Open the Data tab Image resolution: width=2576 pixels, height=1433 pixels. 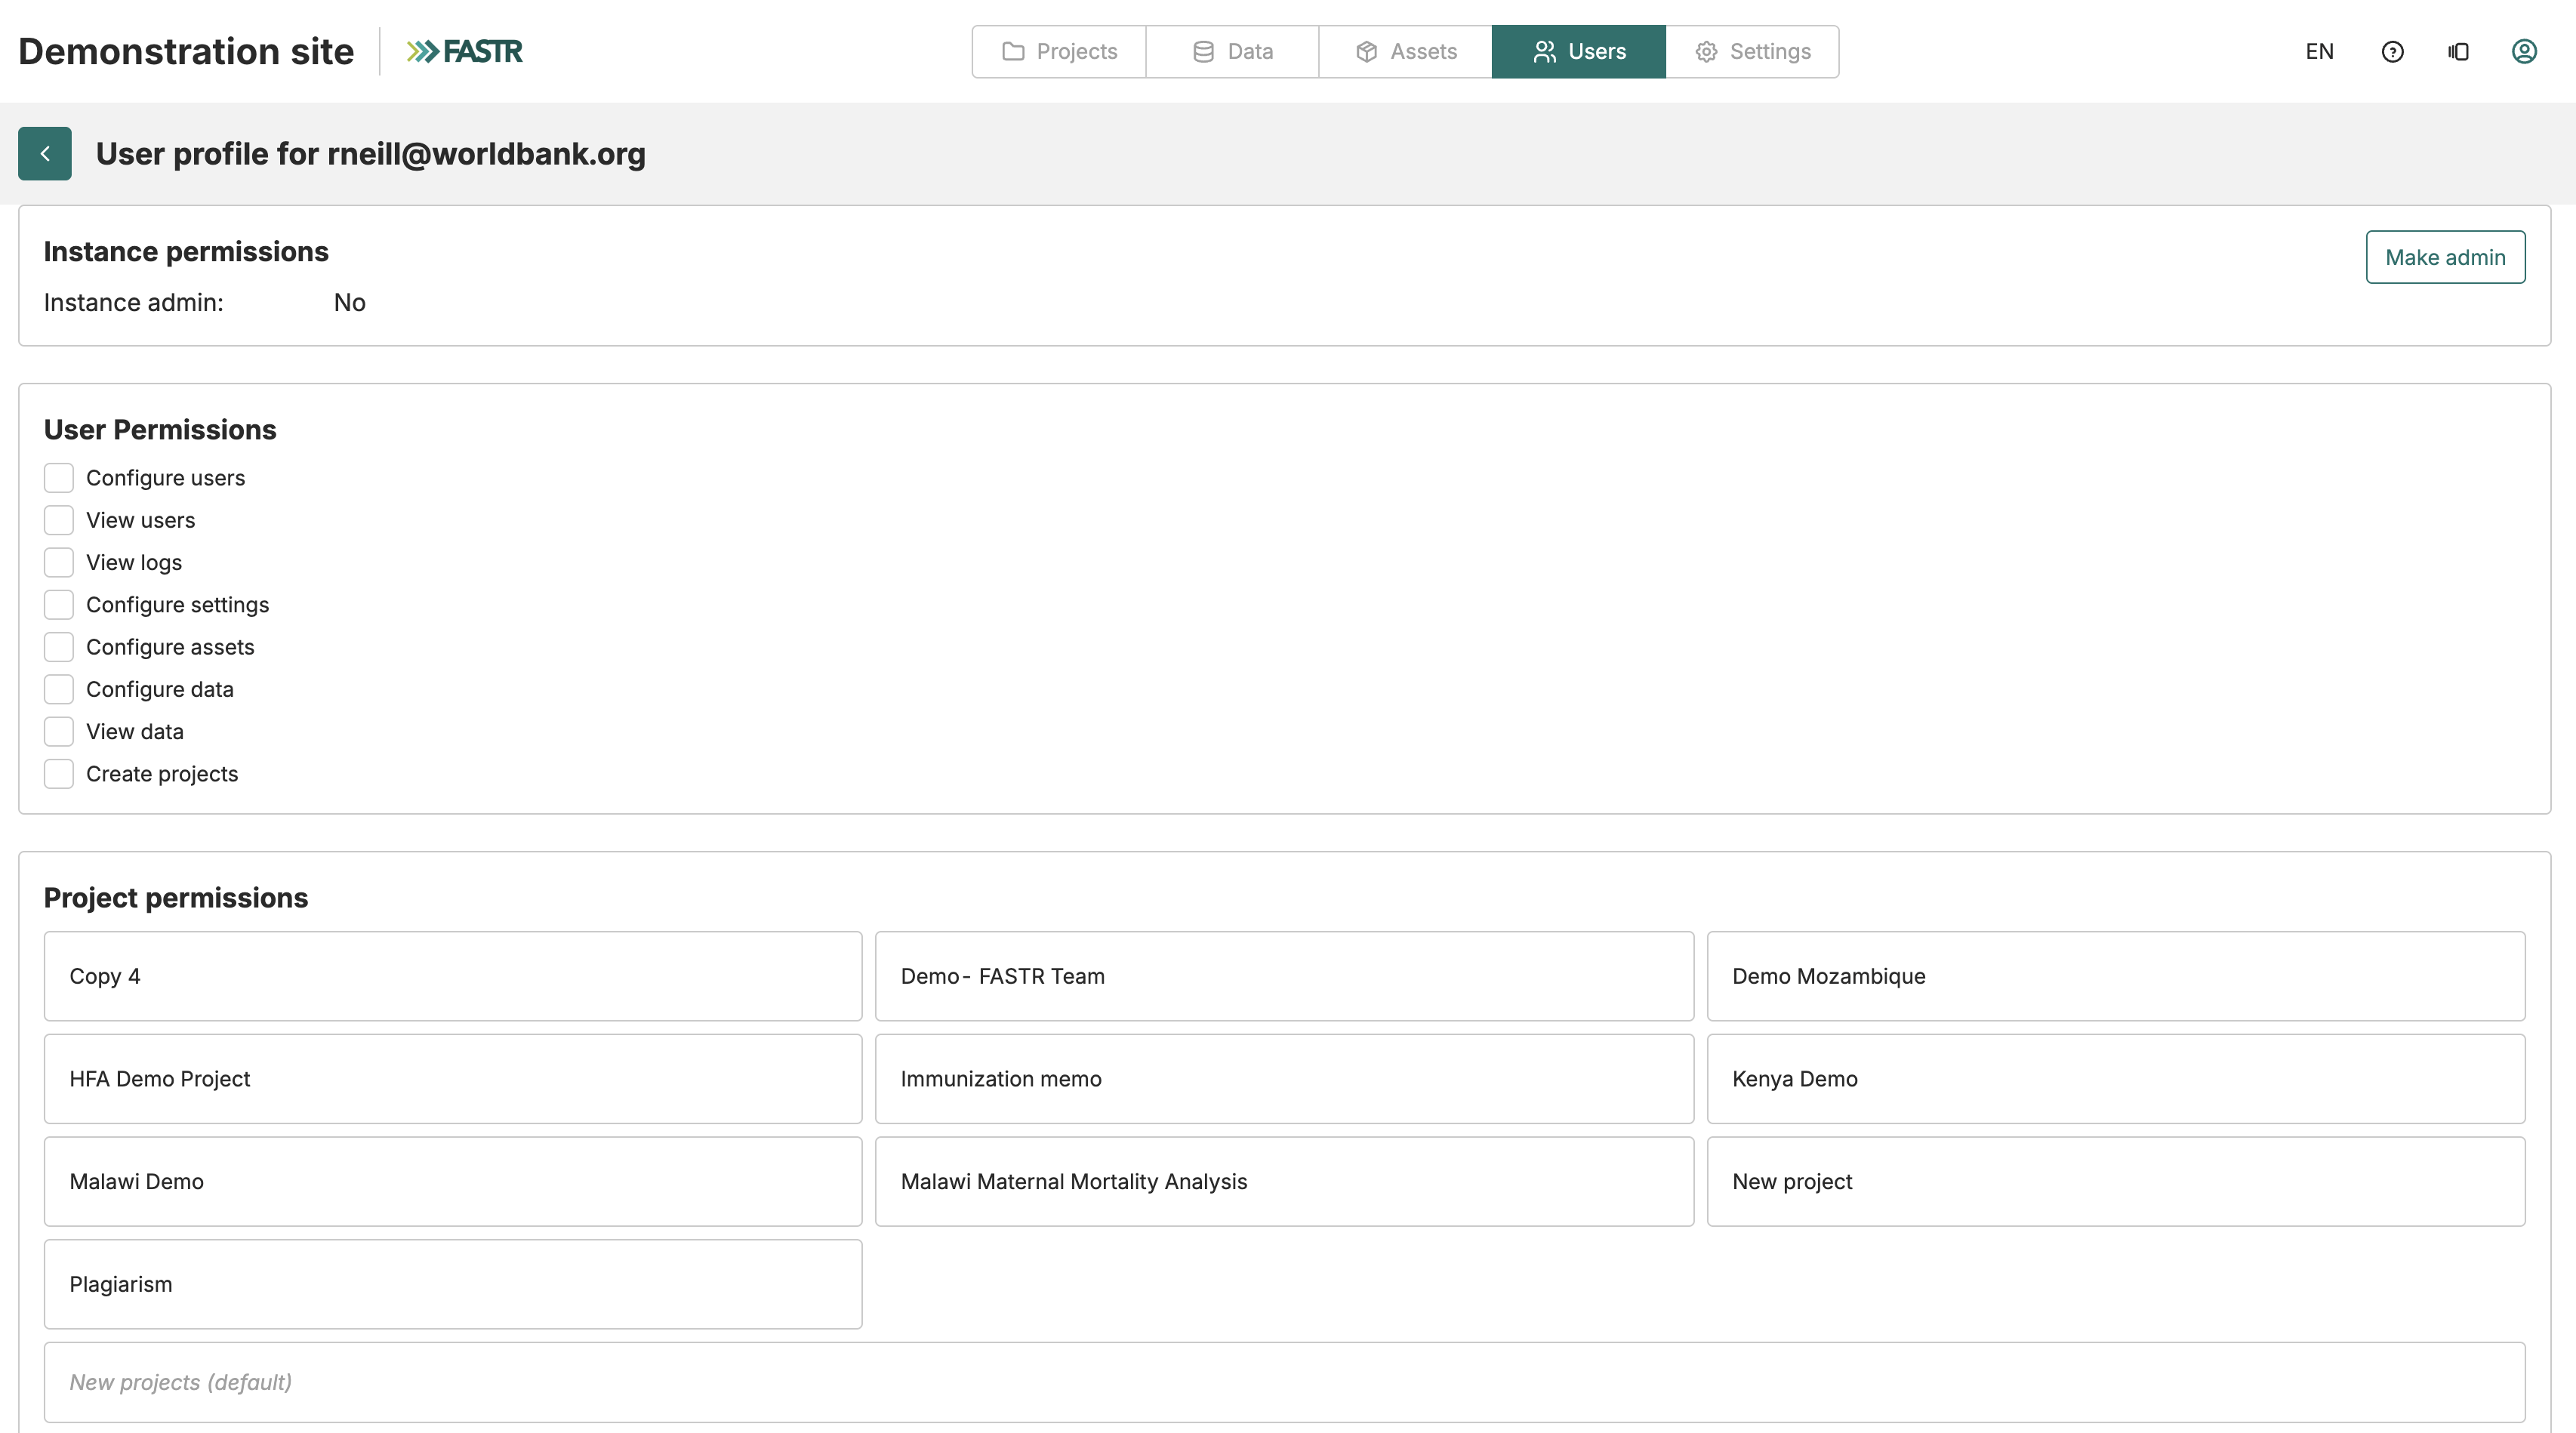tap(1232, 52)
